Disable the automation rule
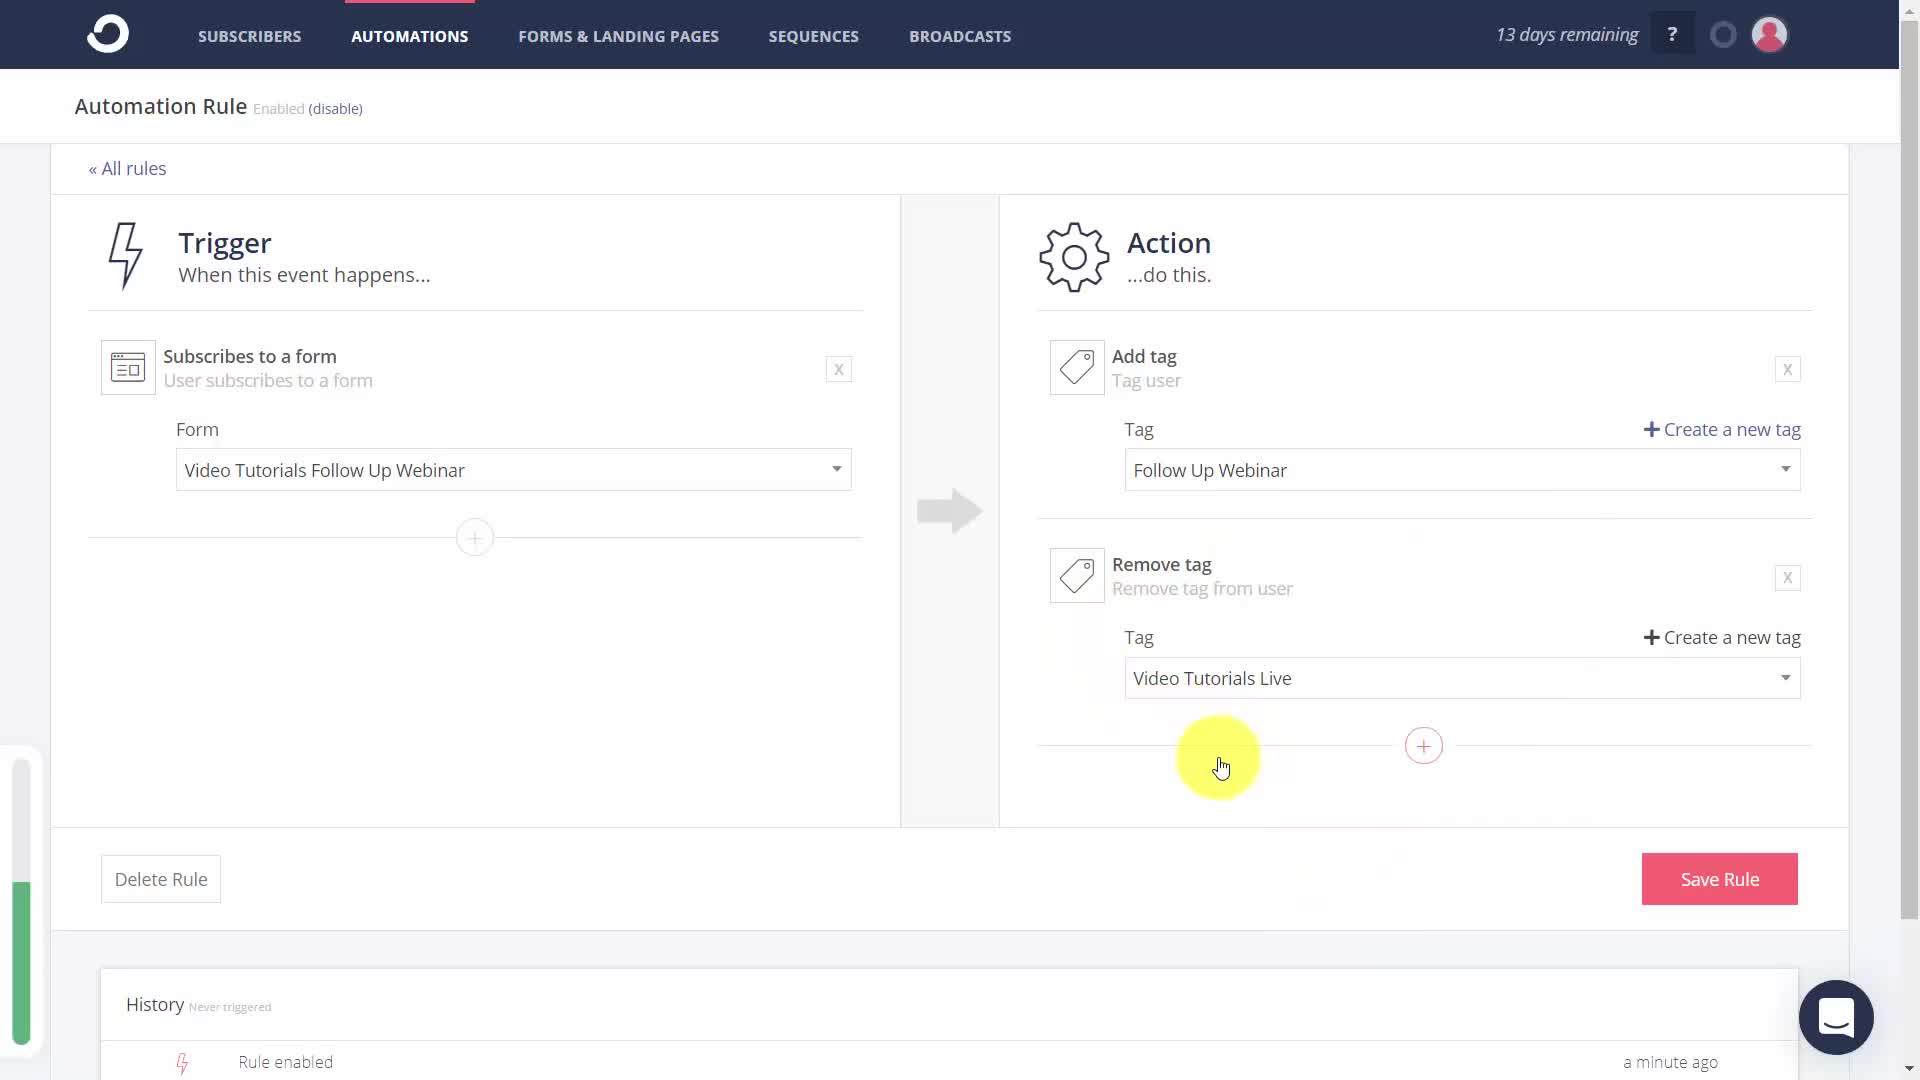The image size is (1920, 1080). (x=335, y=109)
